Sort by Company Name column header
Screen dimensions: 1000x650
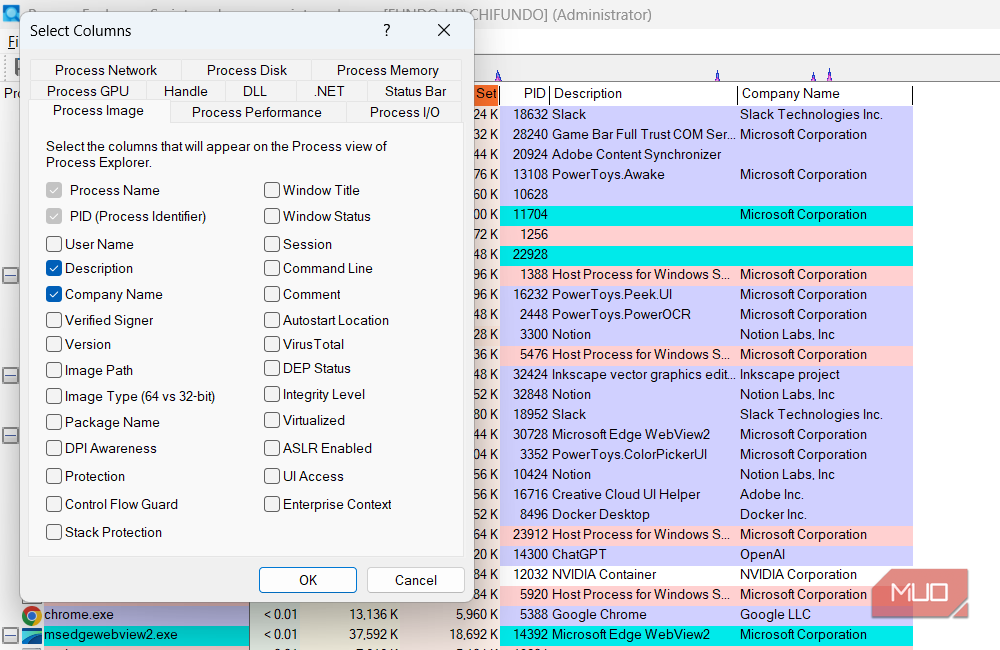coord(825,94)
